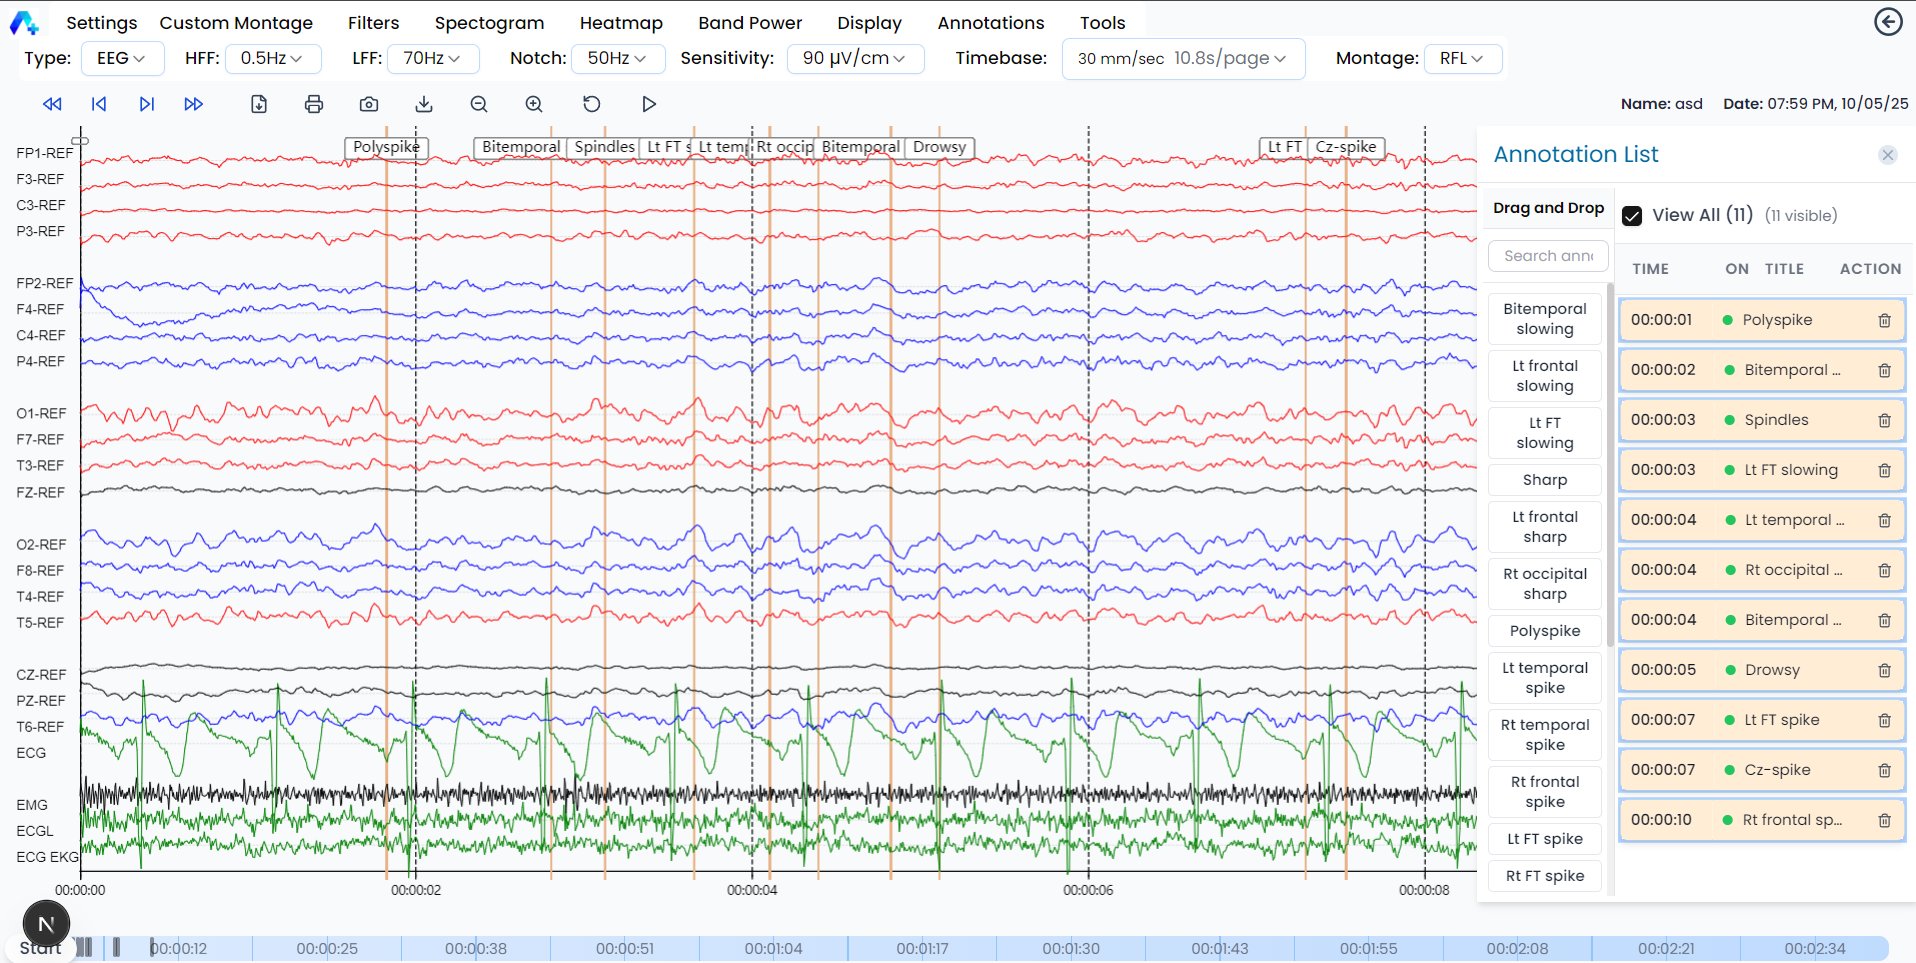Screen dimensions: 1916x963
Task: Open the Settings menu
Action: coord(102,23)
